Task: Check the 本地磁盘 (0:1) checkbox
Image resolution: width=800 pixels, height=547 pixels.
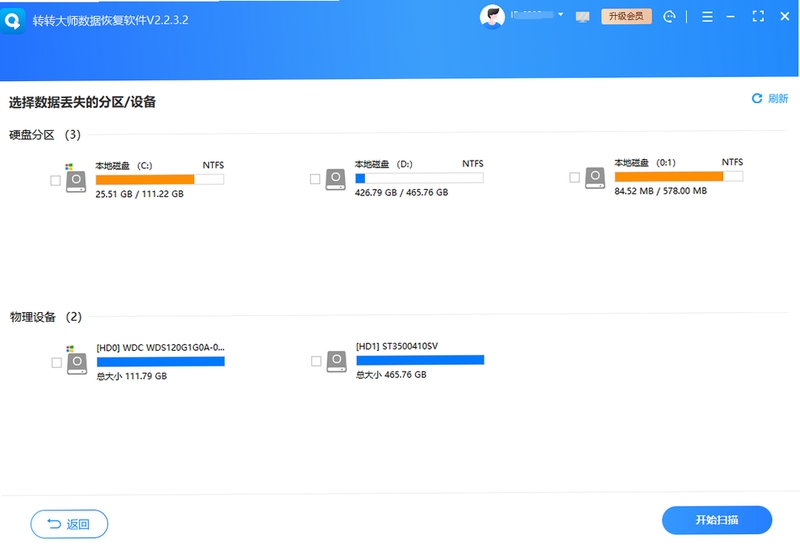Action: (574, 178)
